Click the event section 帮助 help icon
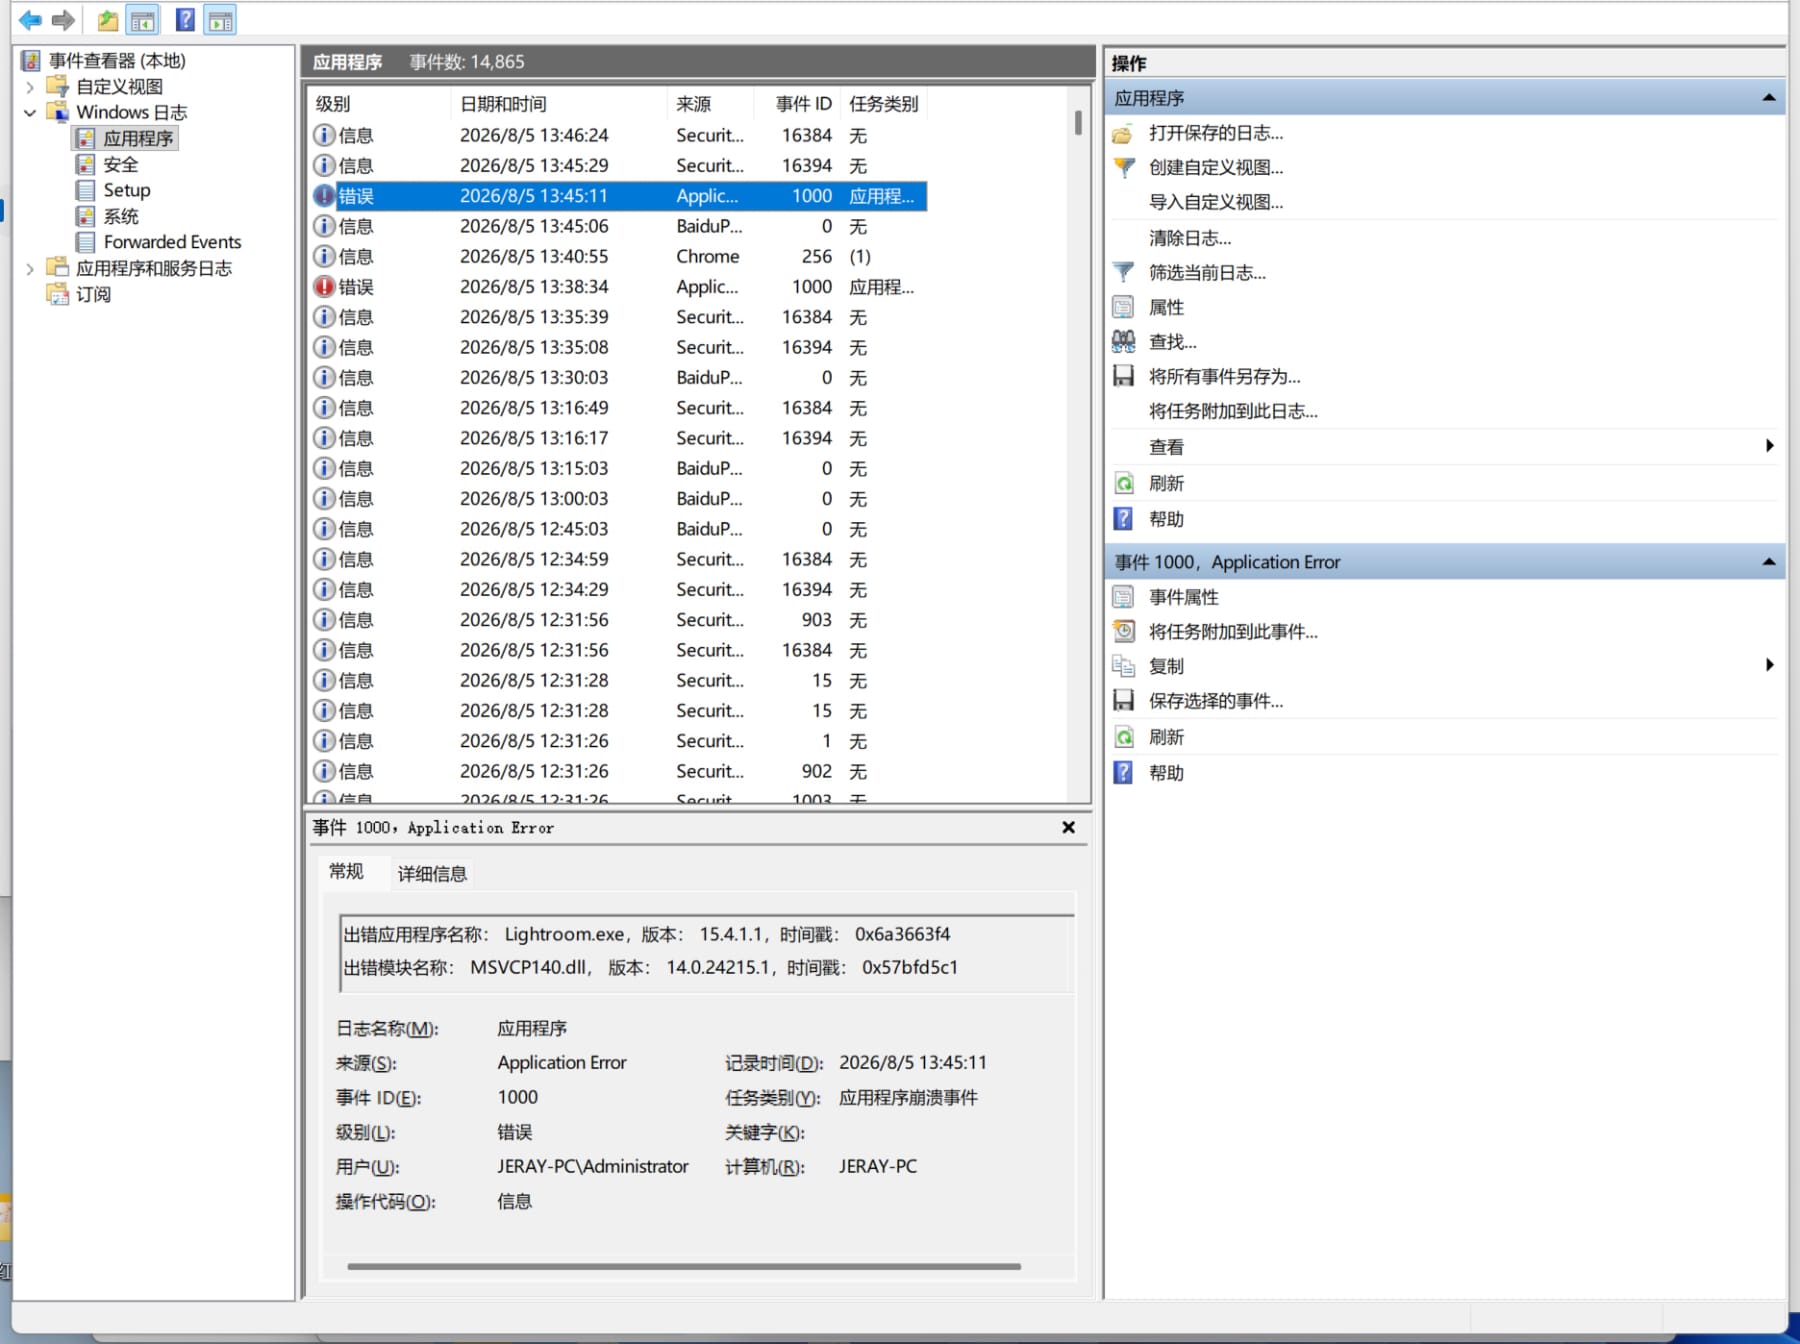Screen dimensions: 1800x1344 (1123, 773)
